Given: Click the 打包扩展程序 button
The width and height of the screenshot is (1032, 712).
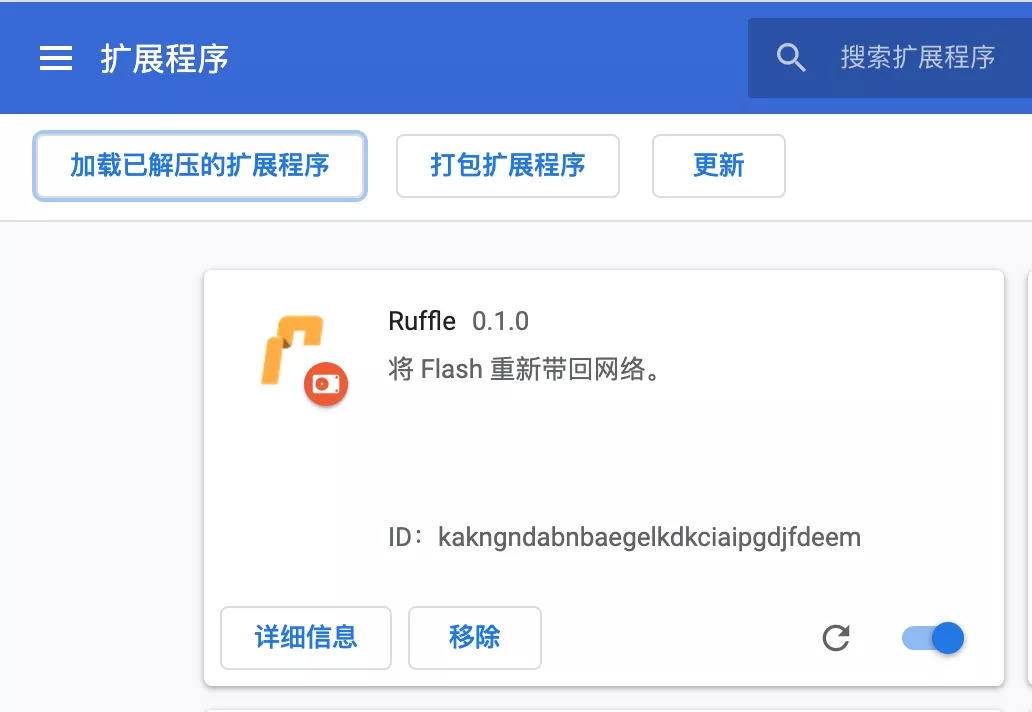Looking at the screenshot, I should tap(507, 166).
